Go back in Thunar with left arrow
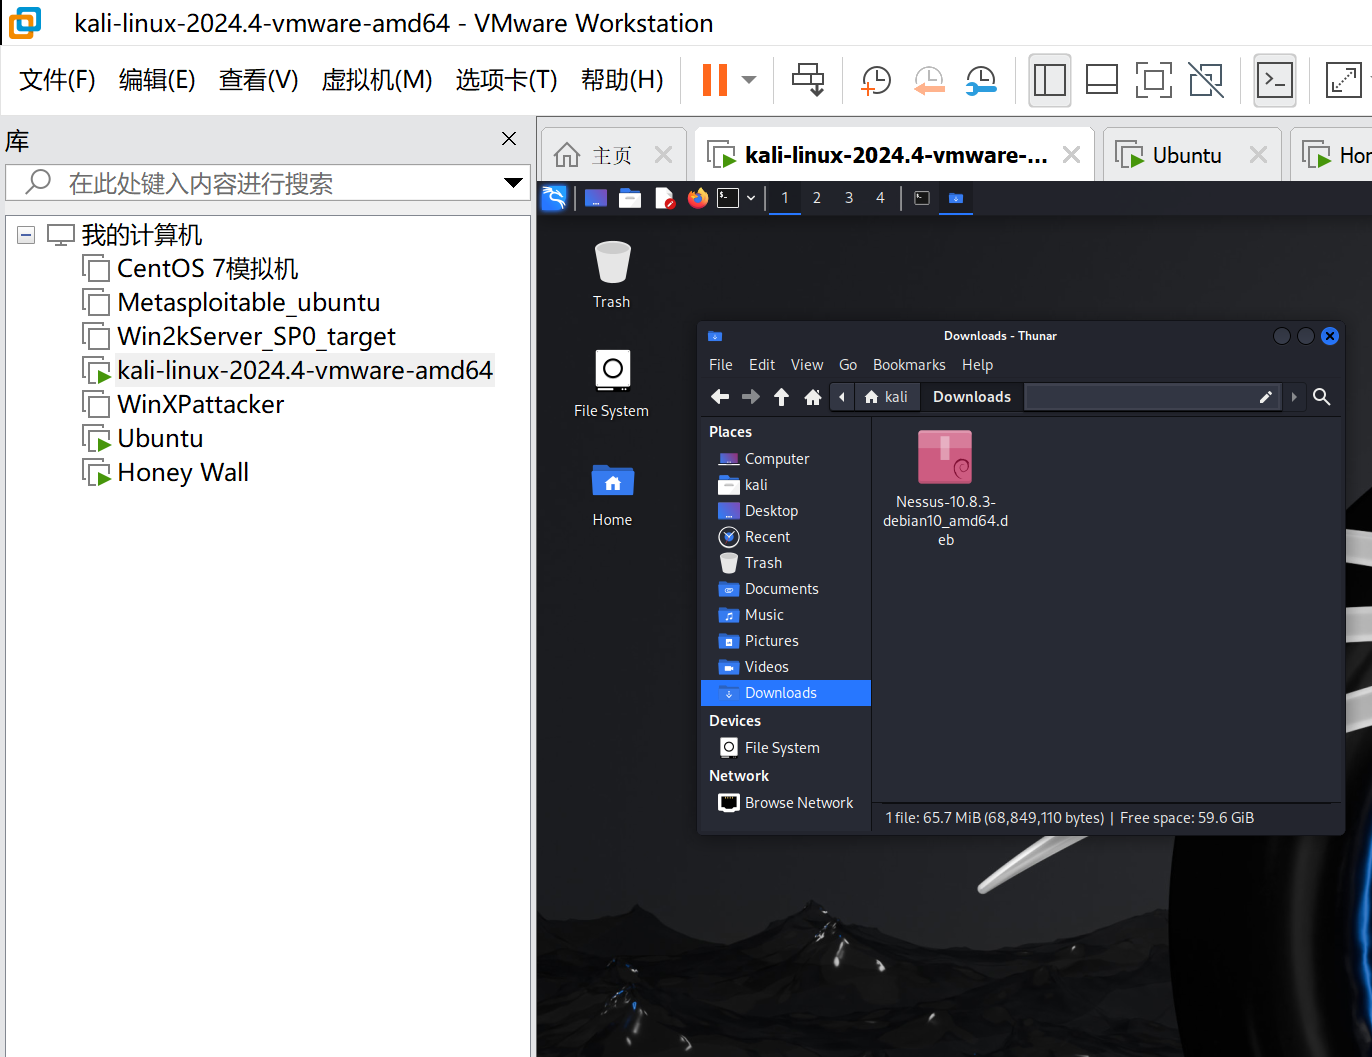Viewport: 1372px width, 1057px height. point(720,397)
